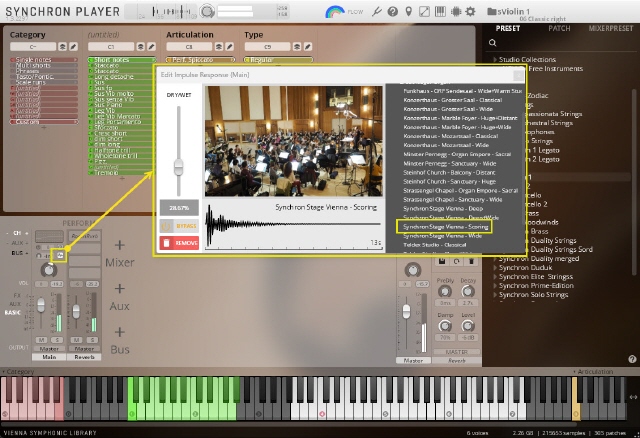Click the keyboard scroll arrows icon at right
Viewport: 640px width, 438px height.
point(633,397)
